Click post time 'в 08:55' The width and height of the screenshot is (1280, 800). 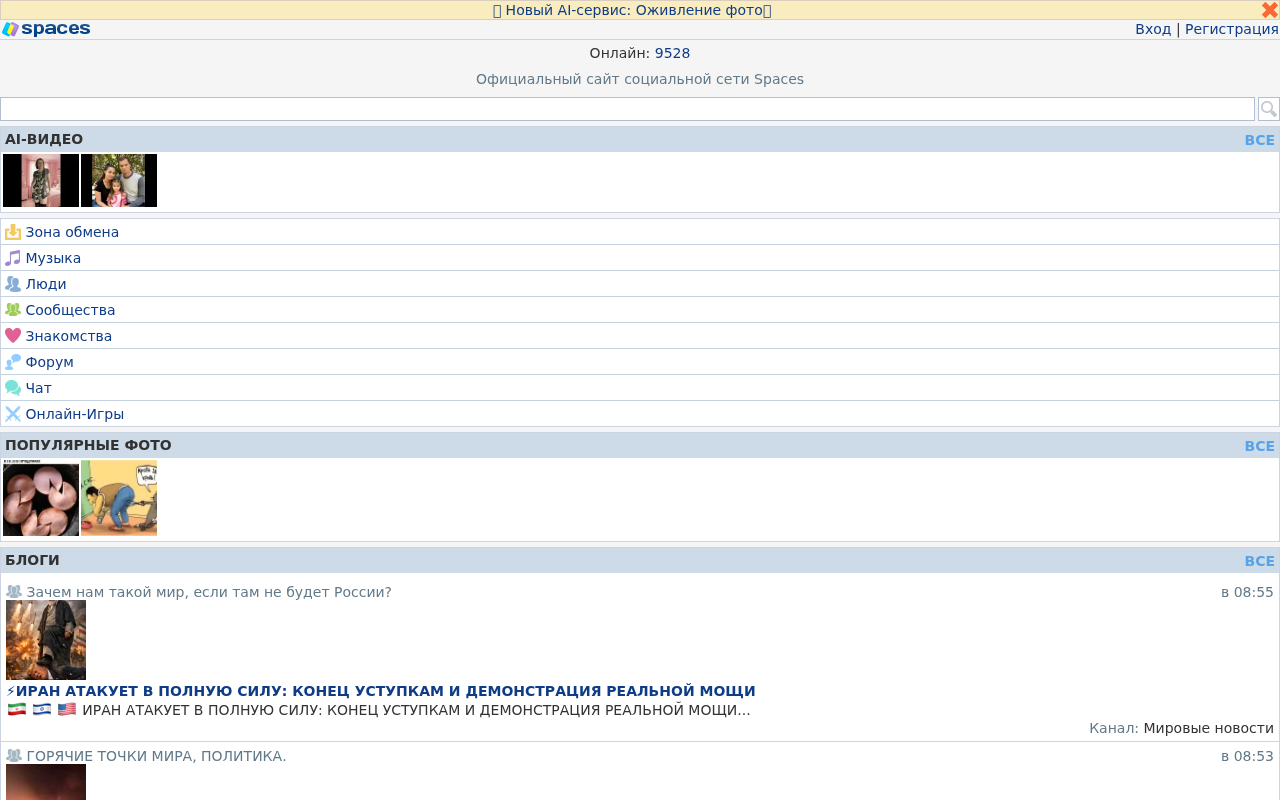[1247, 592]
